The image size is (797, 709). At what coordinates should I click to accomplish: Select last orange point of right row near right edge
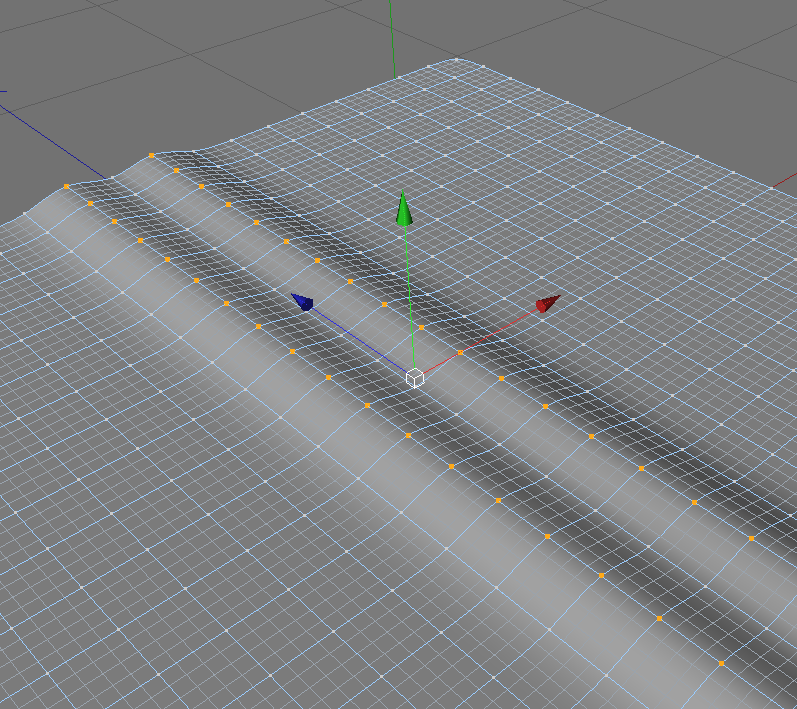coord(751,538)
